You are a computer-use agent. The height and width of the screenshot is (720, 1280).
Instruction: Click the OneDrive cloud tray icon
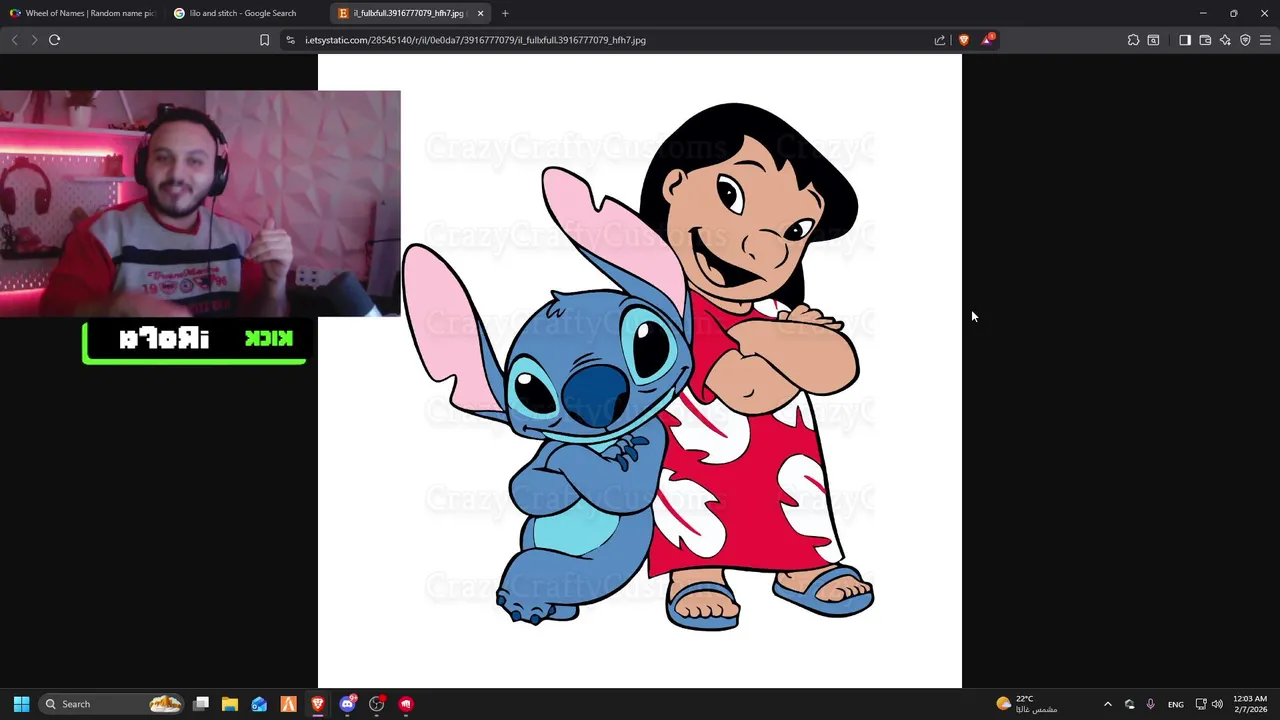coord(1130,704)
